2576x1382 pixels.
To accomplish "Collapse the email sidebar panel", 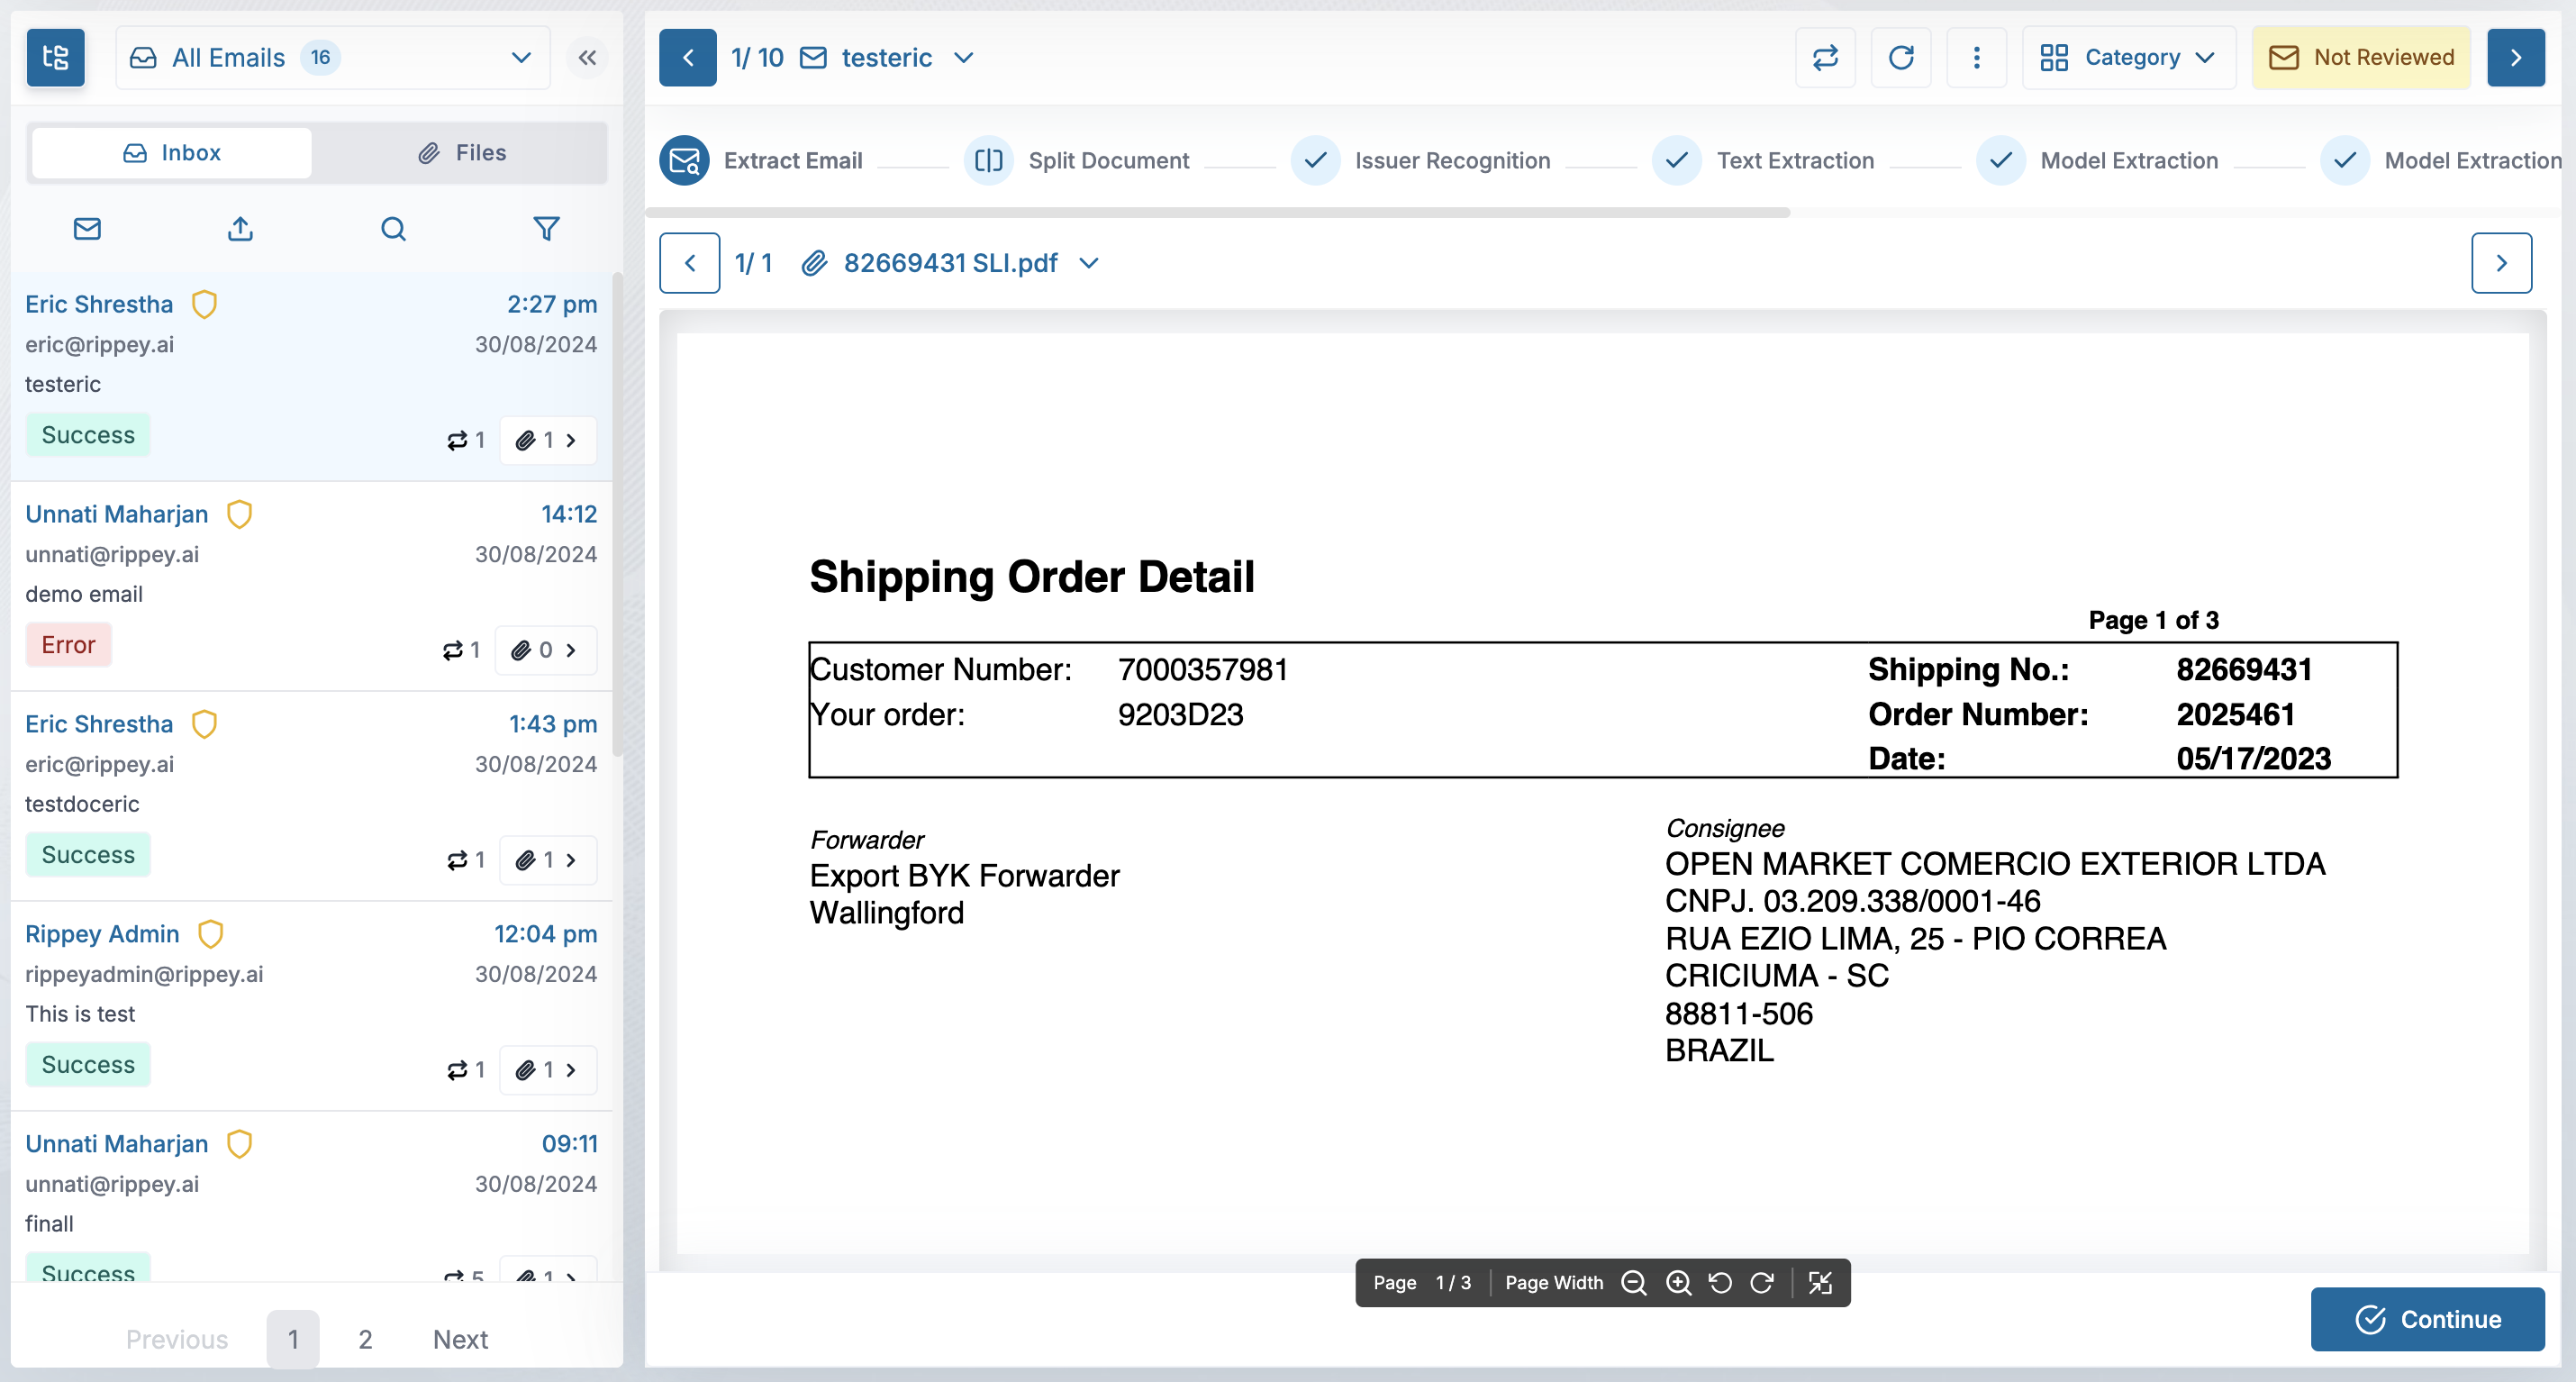I will point(587,58).
